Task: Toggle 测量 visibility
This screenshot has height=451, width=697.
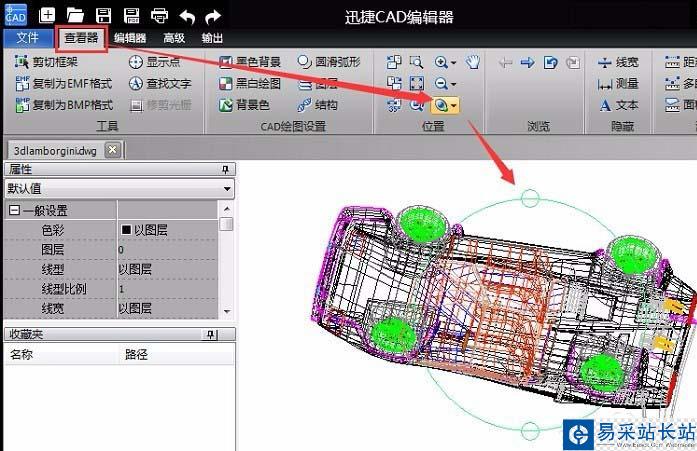Action: point(618,84)
